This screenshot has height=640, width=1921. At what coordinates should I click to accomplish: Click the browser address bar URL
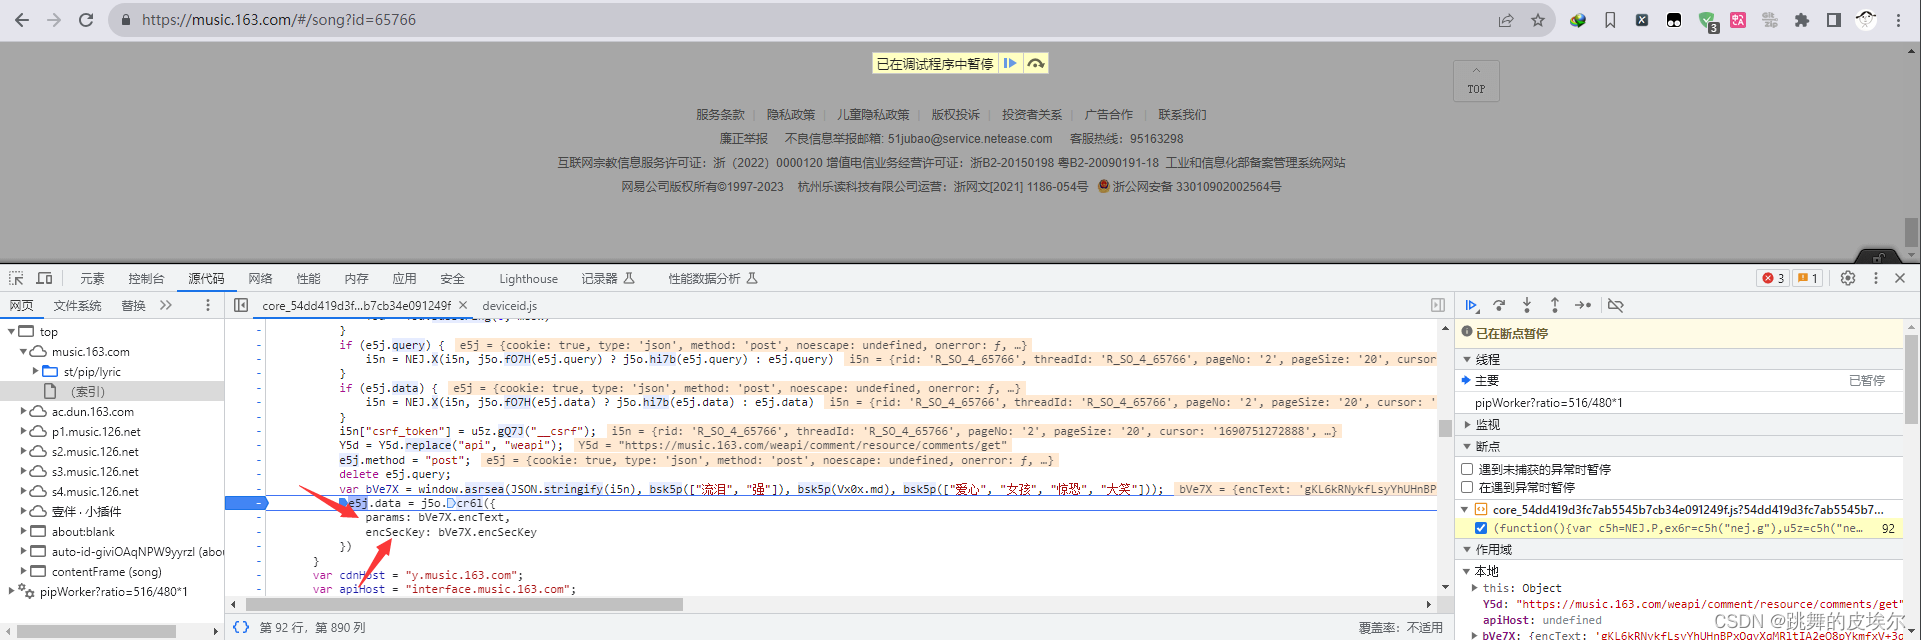click(x=279, y=20)
